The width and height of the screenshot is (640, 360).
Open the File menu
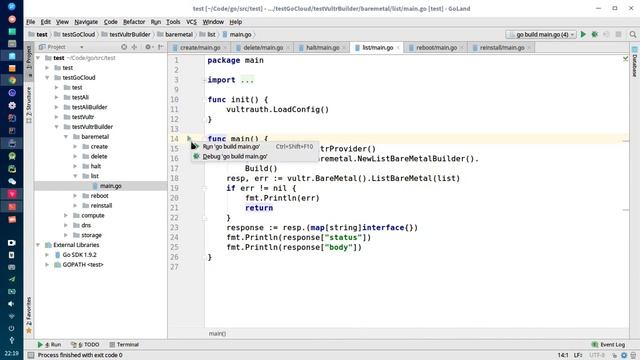point(31,22)
